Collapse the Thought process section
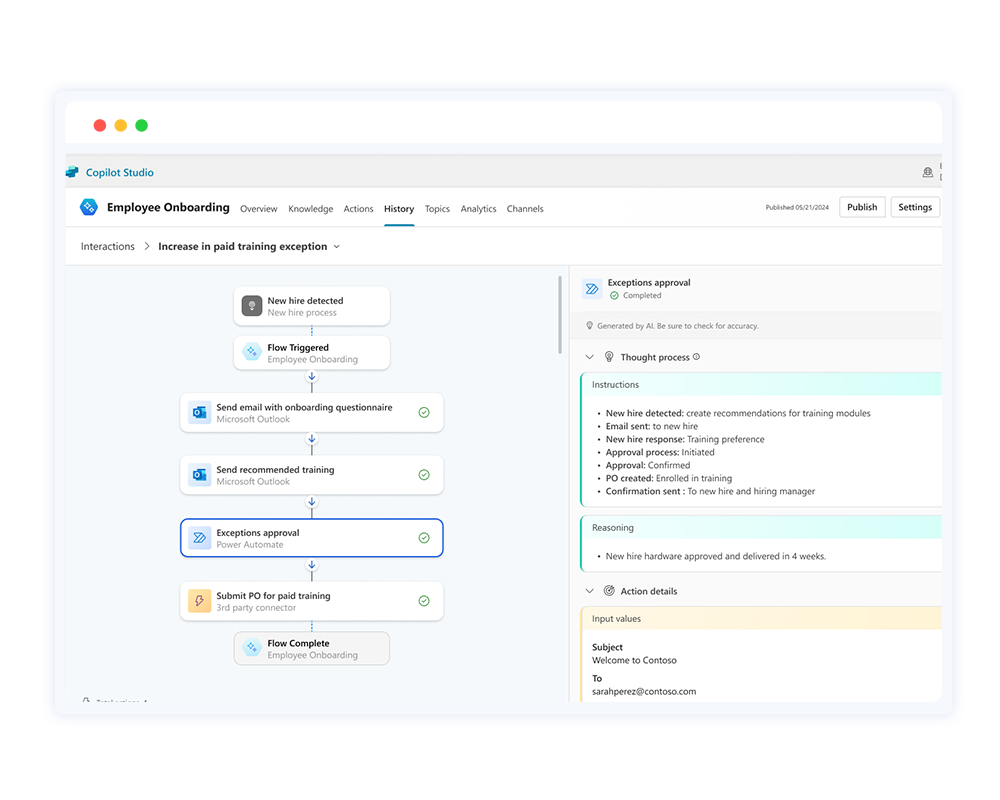 590,357
